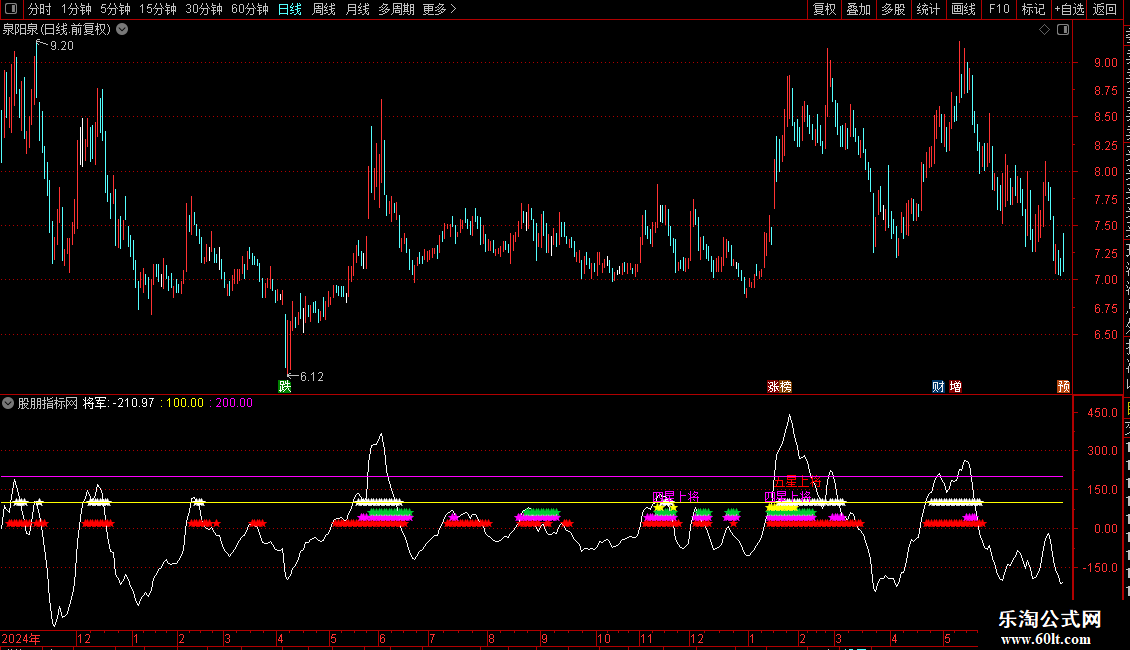Click the 300.0 indicator axis label
The width and height of the screenshot is (1130, 650).
tap(1103, 451)
